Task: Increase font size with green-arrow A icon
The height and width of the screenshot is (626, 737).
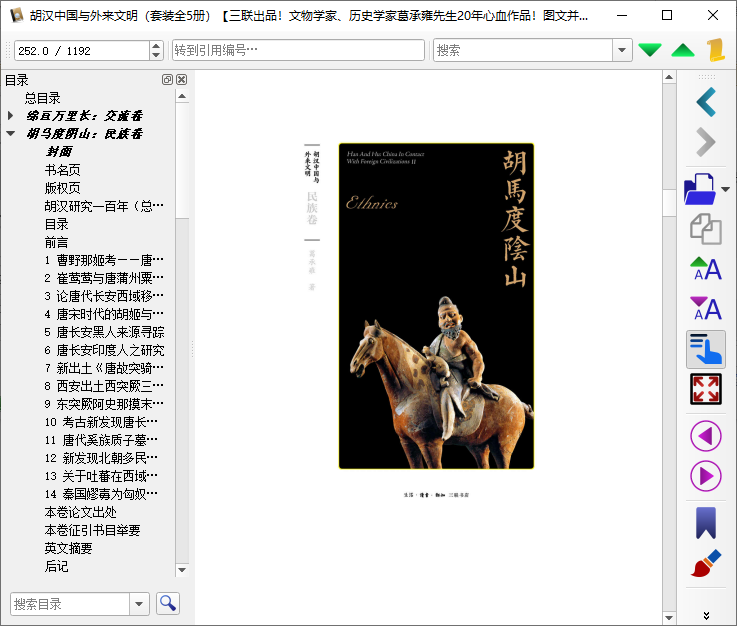Action: point(706,269)
